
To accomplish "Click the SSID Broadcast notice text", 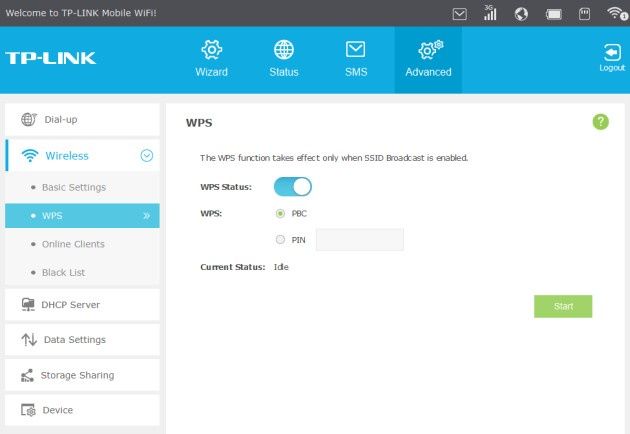I will coord(334,158).
